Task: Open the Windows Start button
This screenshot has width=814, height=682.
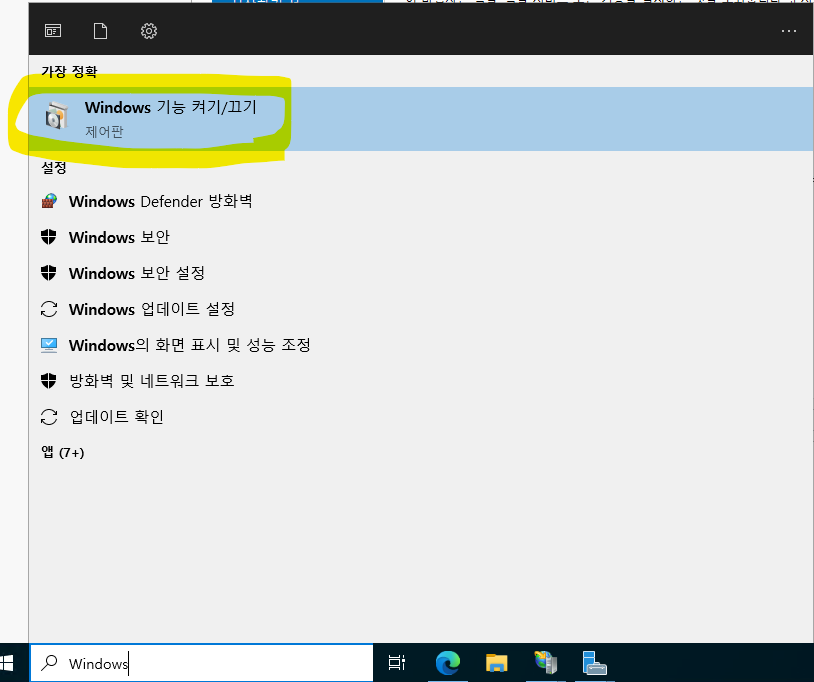Action: [7, 663]
